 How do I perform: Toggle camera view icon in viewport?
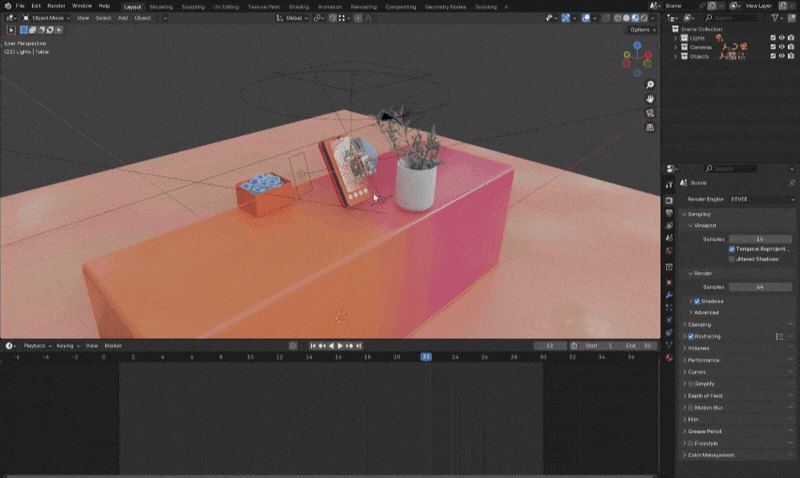pyautogui.click(x=650, y=113)
